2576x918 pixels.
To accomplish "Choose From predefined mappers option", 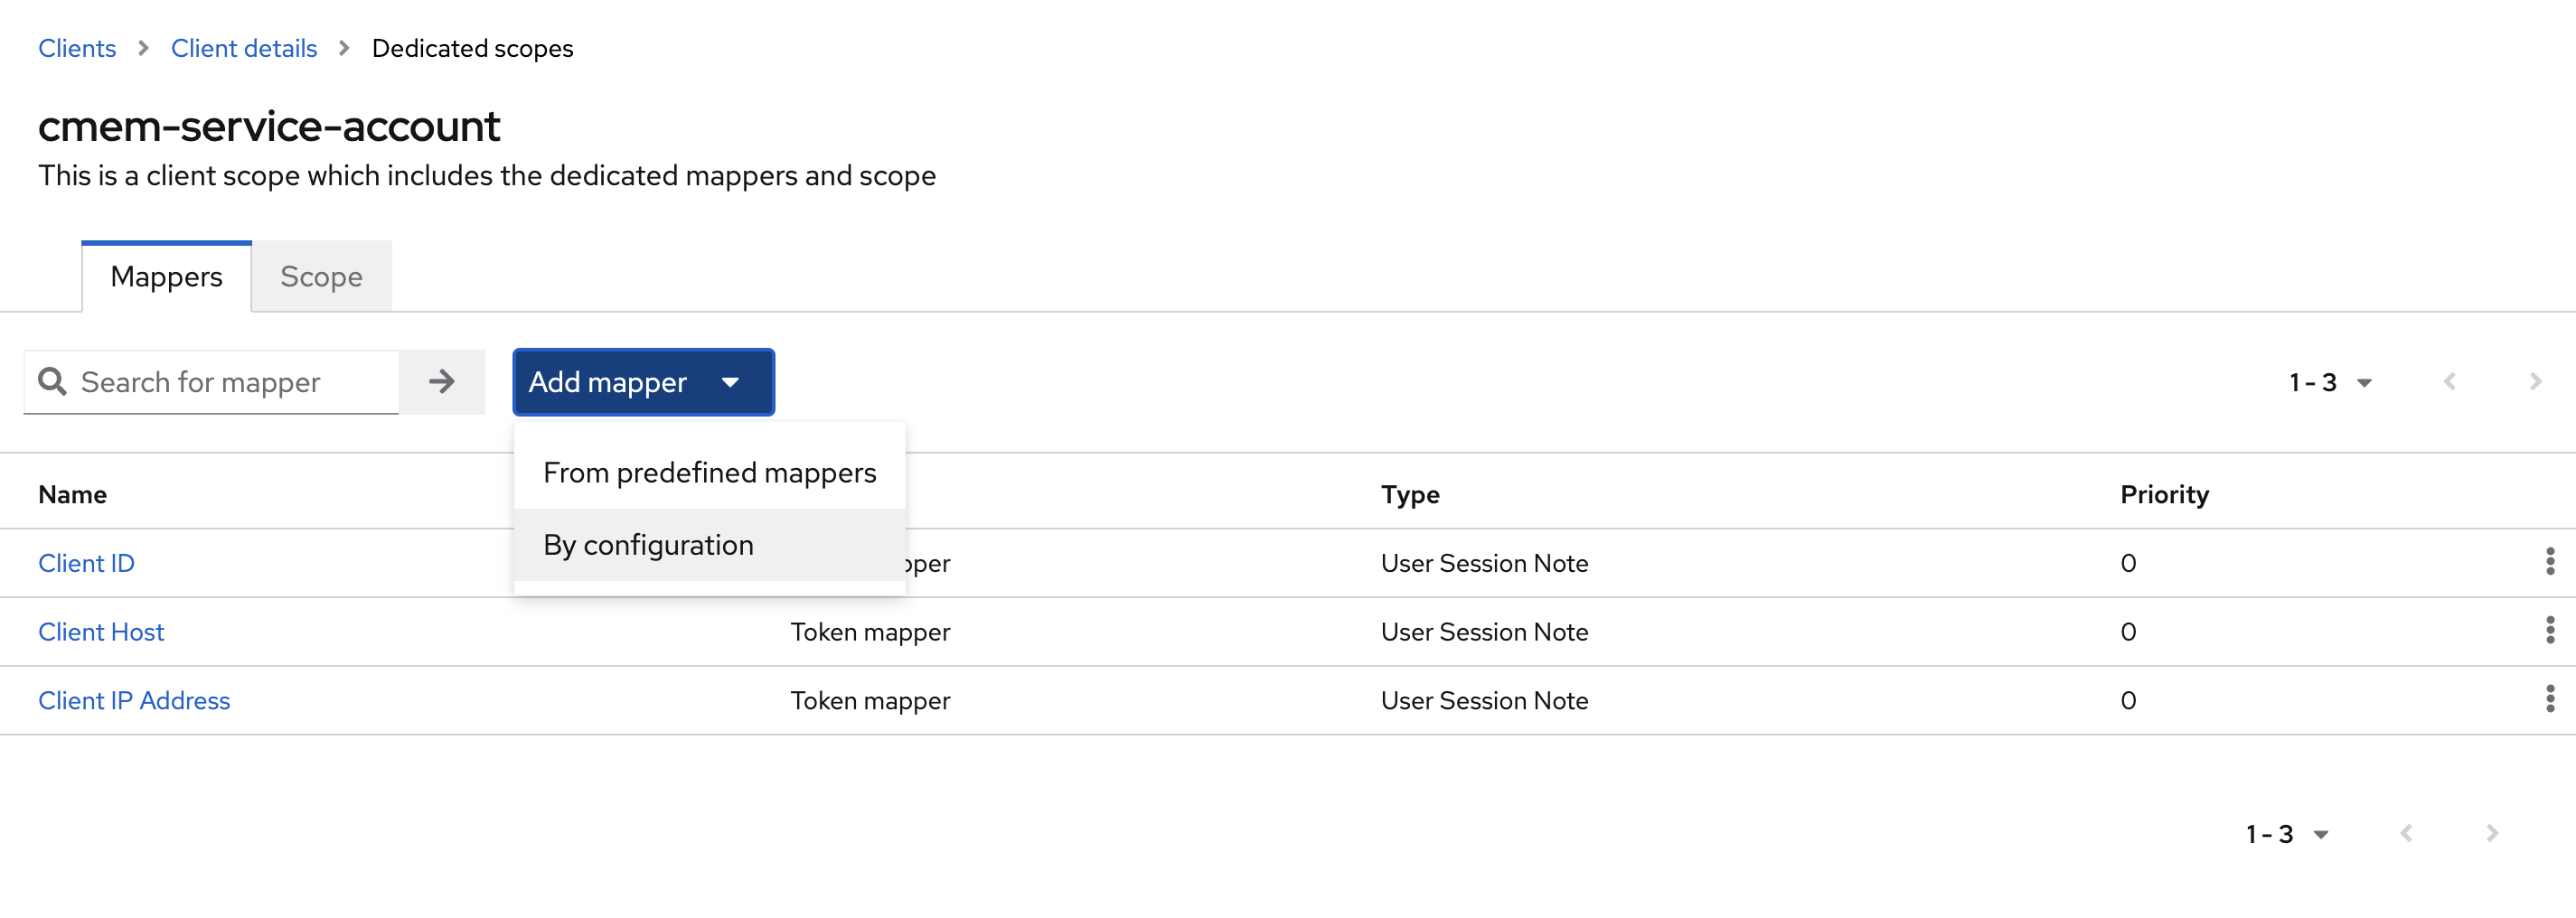I will coord(709,472).
